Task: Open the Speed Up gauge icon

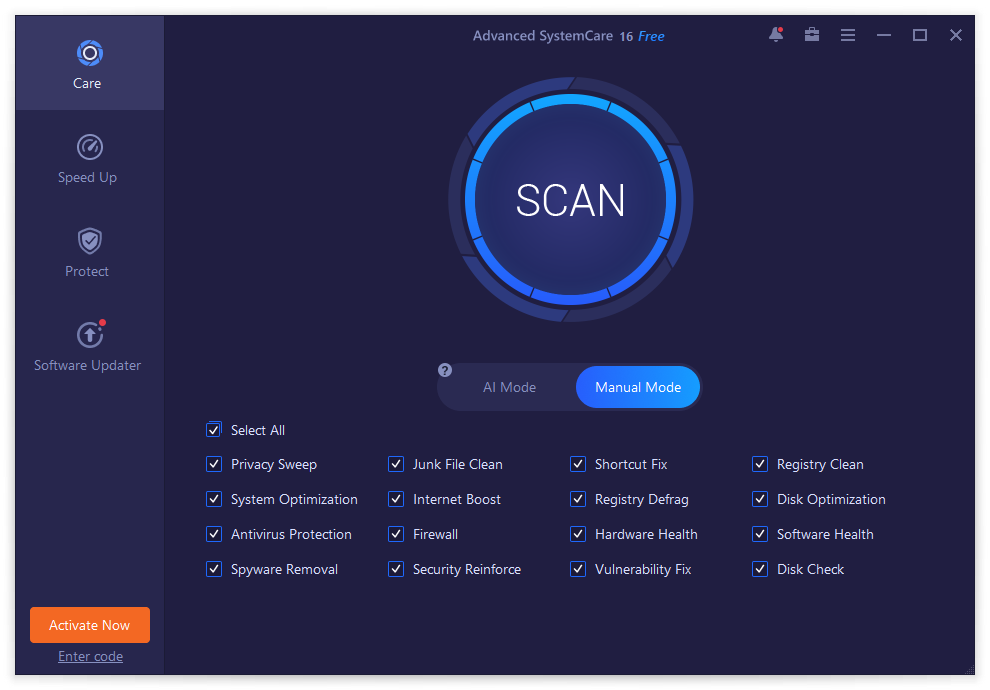Action: (x=89, y=147)
